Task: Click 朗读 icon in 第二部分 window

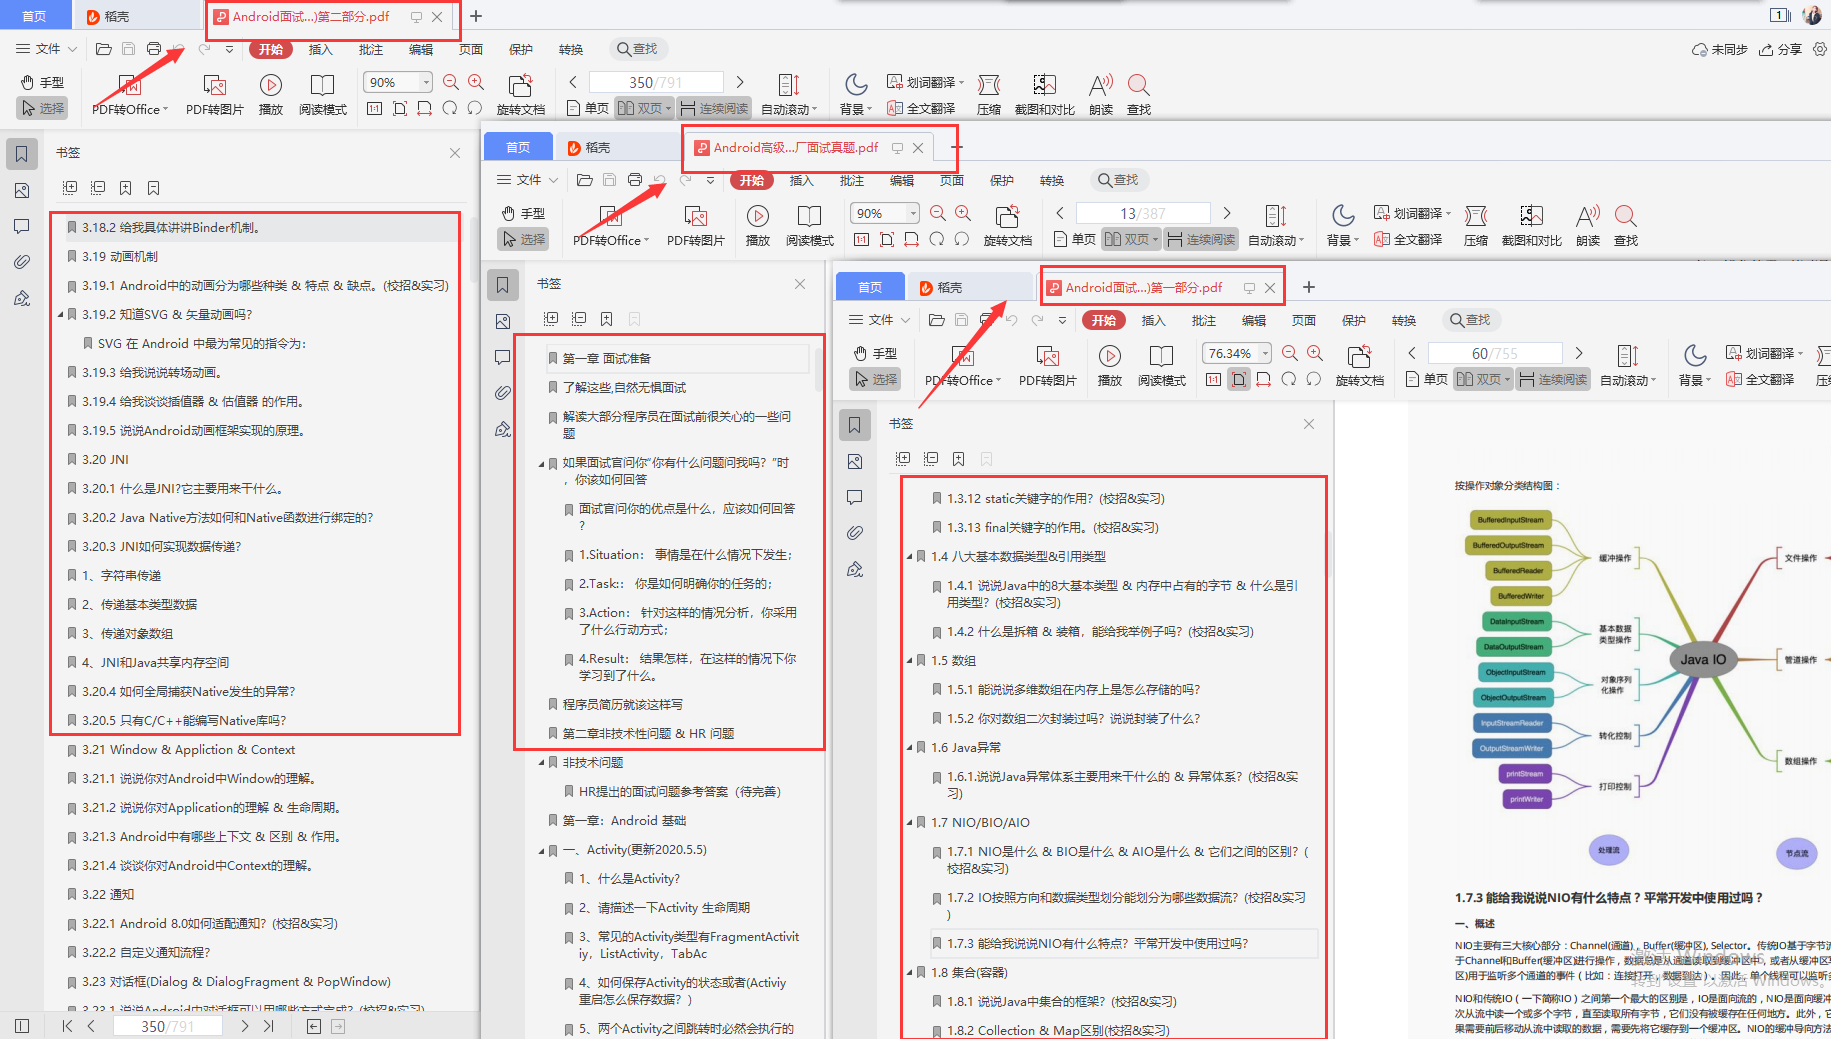Action: [1101, 85]
